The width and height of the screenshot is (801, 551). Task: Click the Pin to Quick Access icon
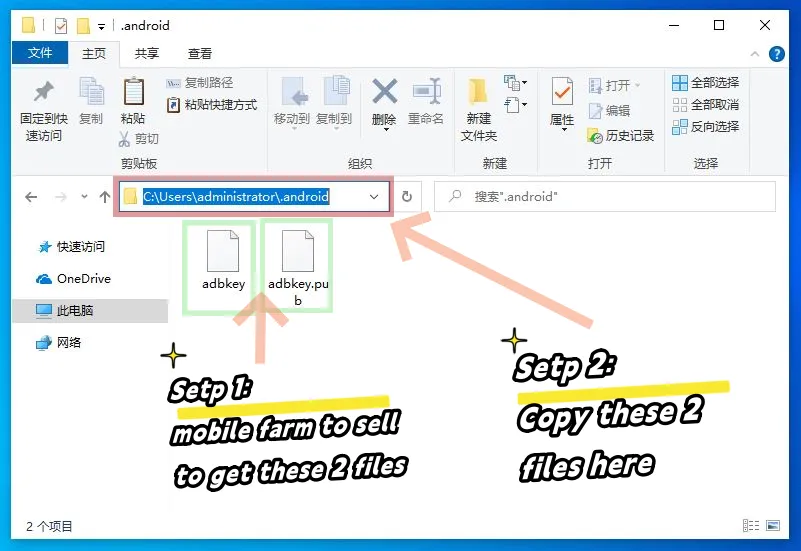coord(43,95)
